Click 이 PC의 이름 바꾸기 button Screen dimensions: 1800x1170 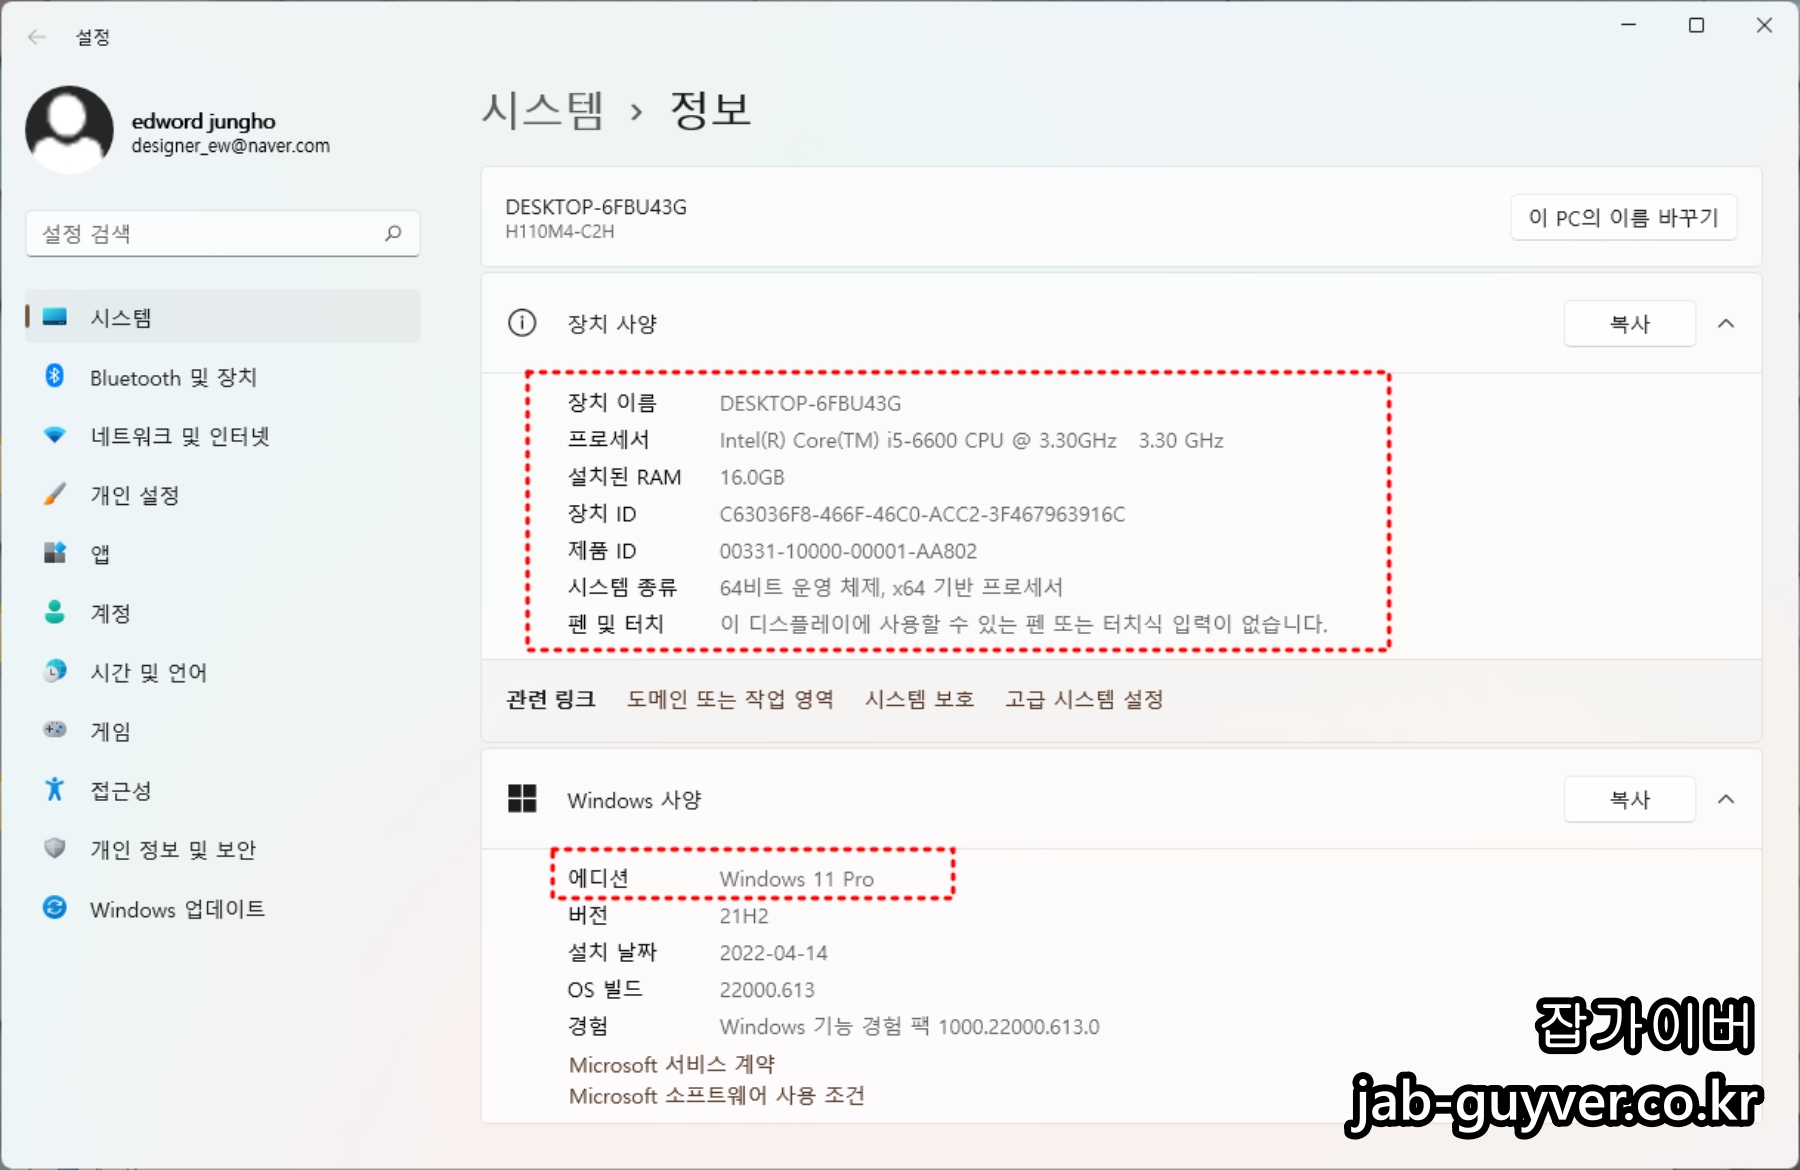[1624, 218]
